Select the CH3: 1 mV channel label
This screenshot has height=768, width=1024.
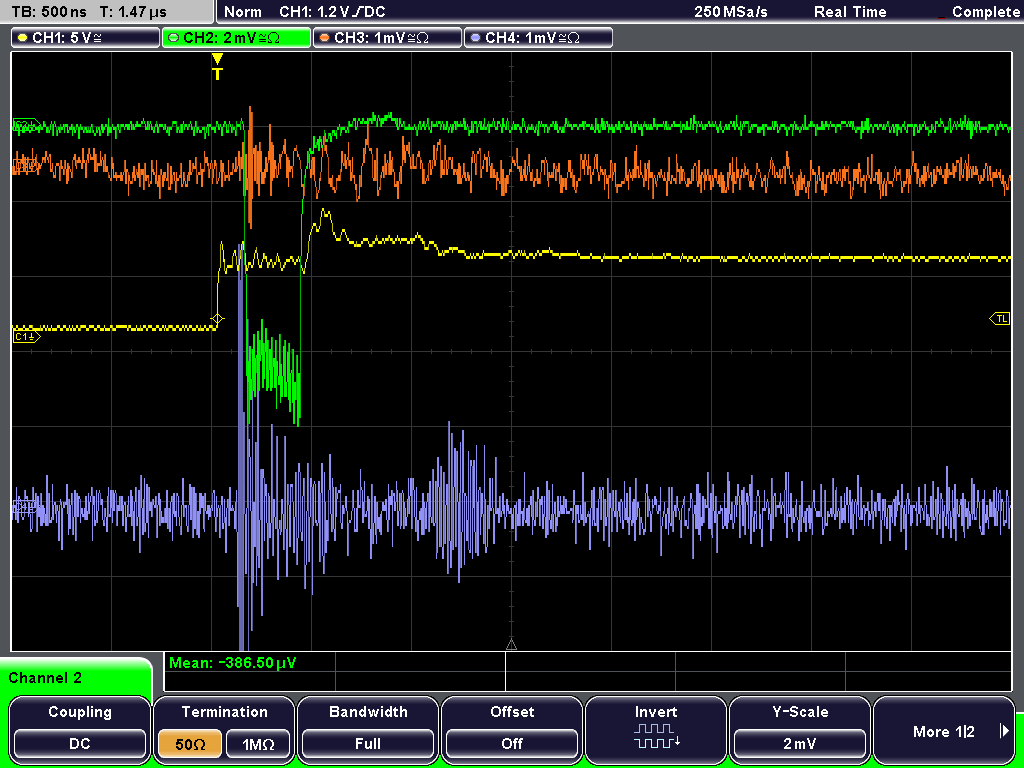pos(387,37)
